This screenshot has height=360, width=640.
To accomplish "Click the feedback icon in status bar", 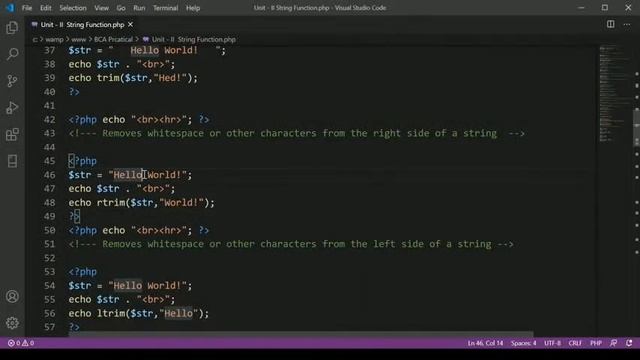I will [x=613, y=343].
